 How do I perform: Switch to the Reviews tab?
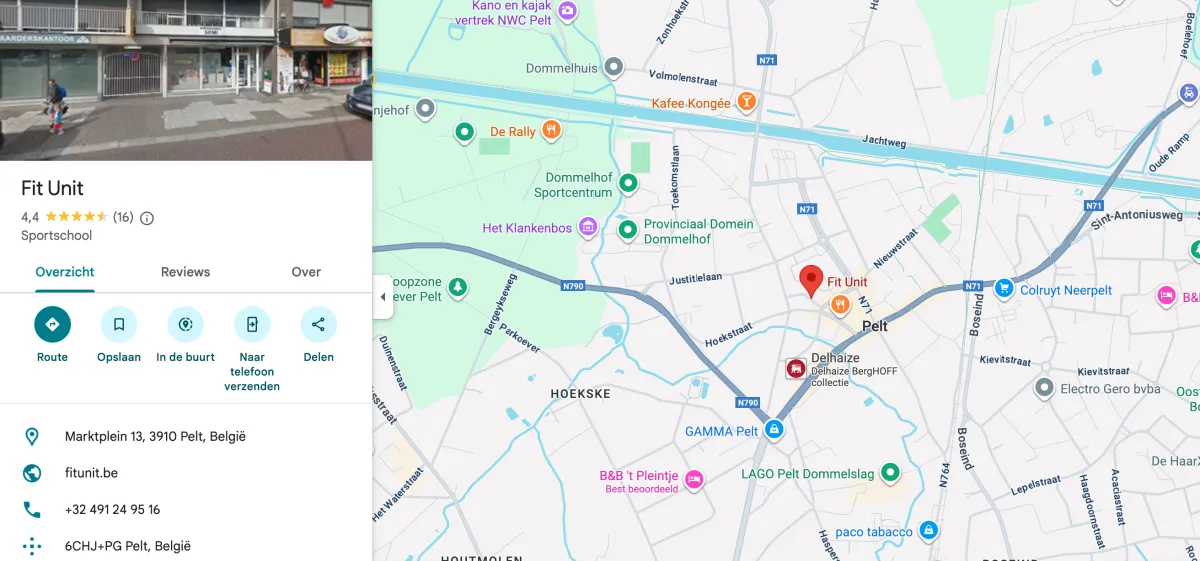pyautogui.click(x=186, y=272)
